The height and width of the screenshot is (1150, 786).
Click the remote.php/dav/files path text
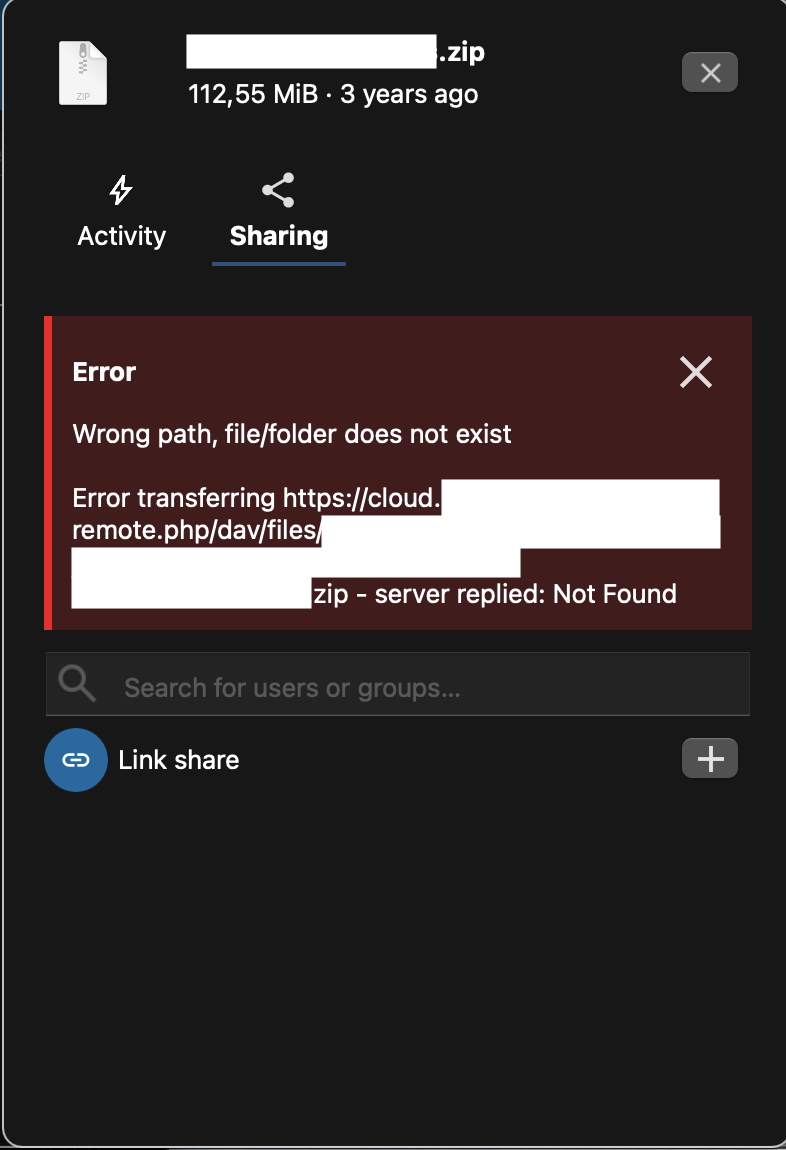196,530
